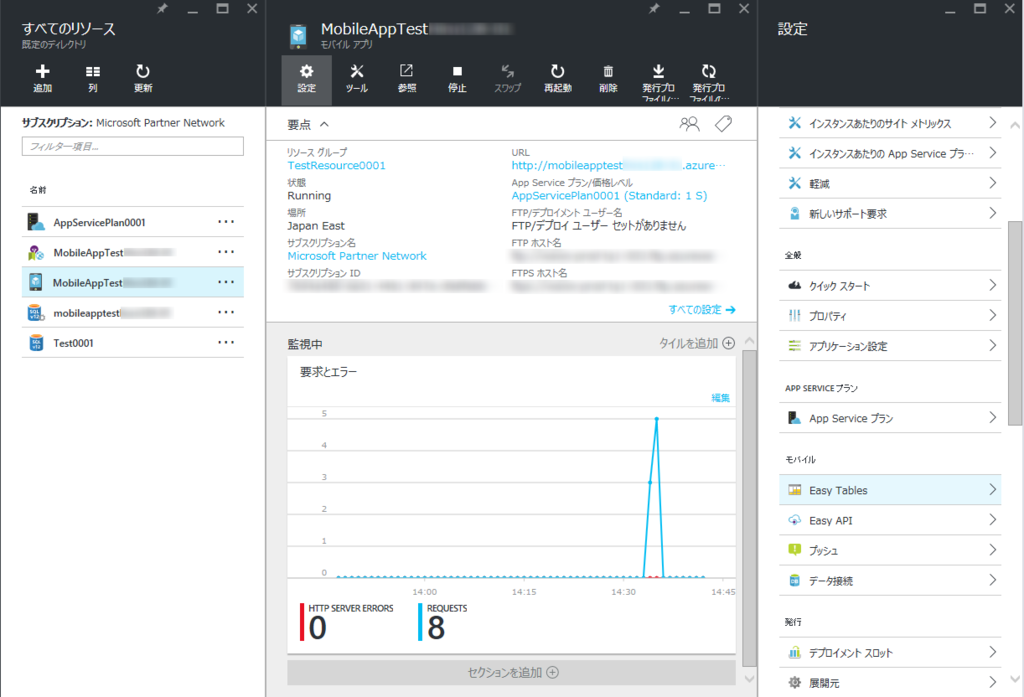This screenshot has height=697, width=1024.
Task: Open インスタンスあたりの App Service プラン item
Action: [x=889, y=154]
